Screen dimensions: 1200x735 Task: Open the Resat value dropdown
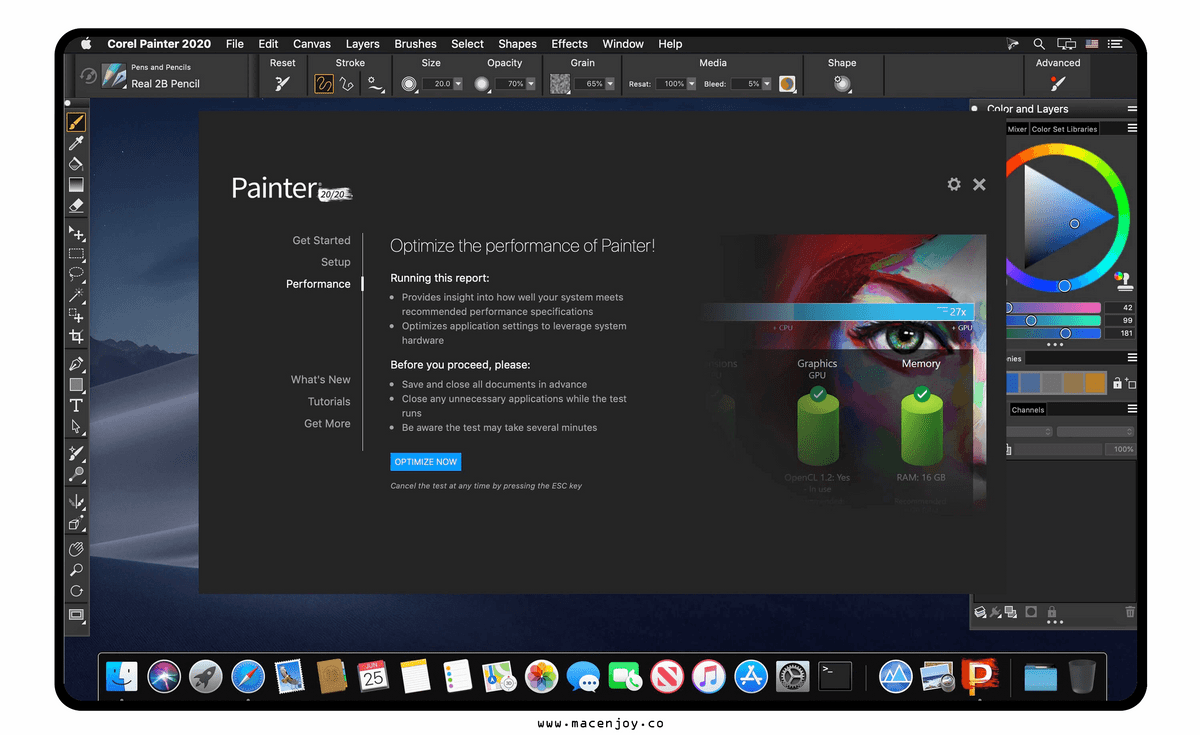pyautogui.click(x=693, y=84)
